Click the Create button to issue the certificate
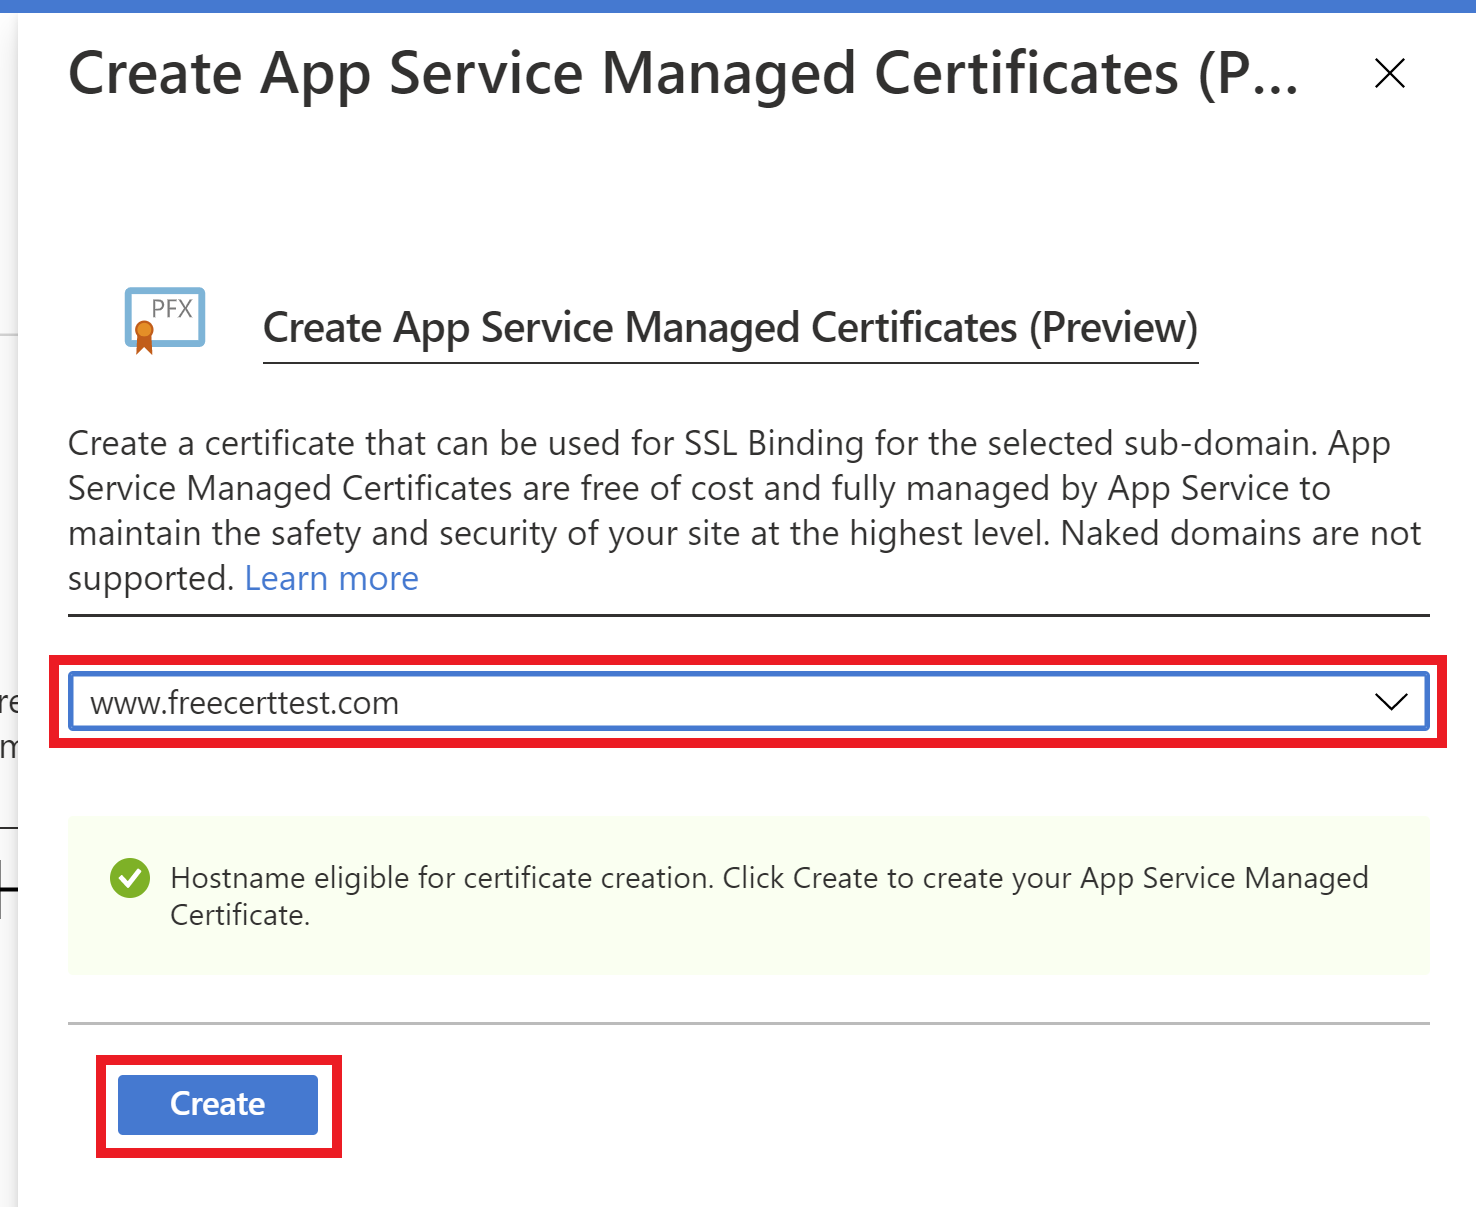 (x=216, y=1104)
